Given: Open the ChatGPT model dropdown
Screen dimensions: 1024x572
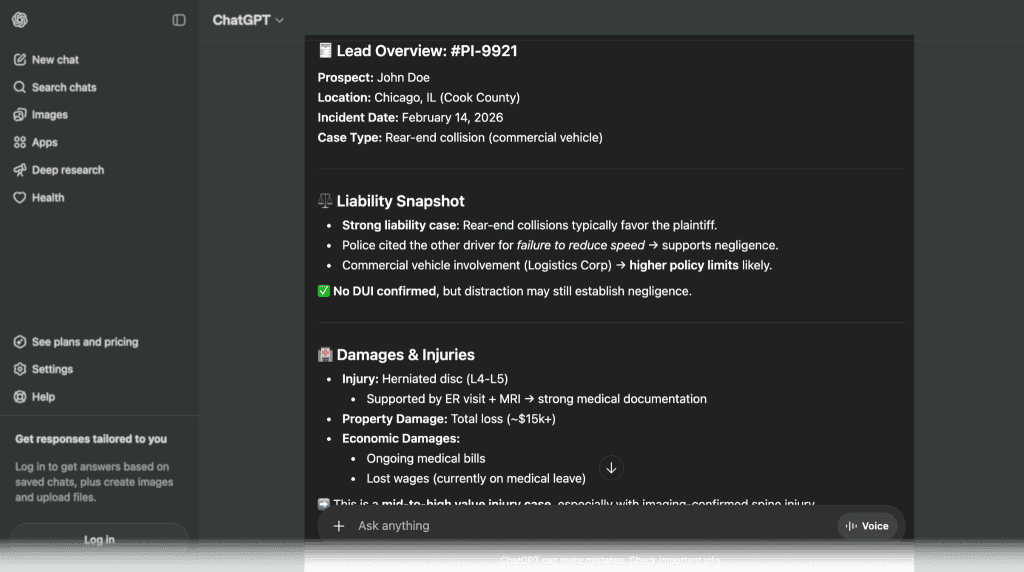Looking at the screenshot, I should click(248, 20).
